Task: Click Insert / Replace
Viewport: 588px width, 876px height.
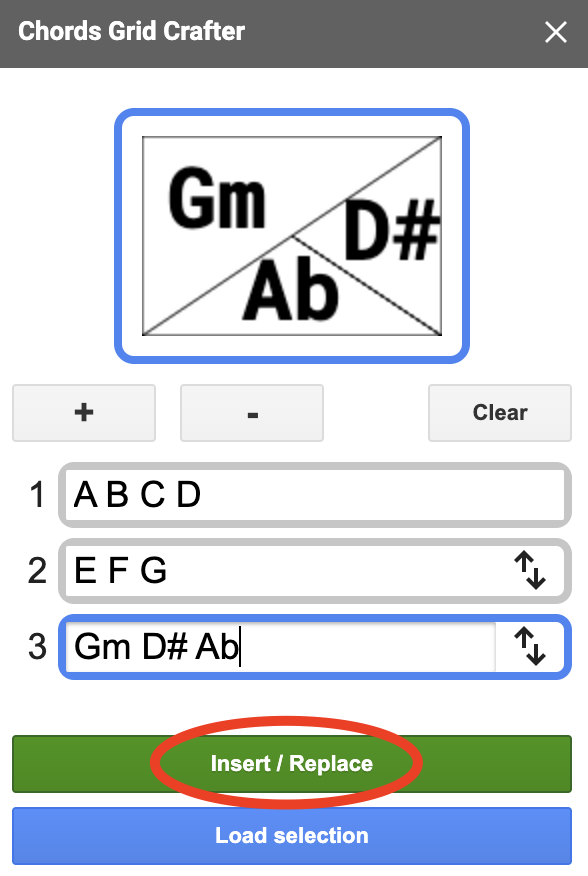Action: 292,764
